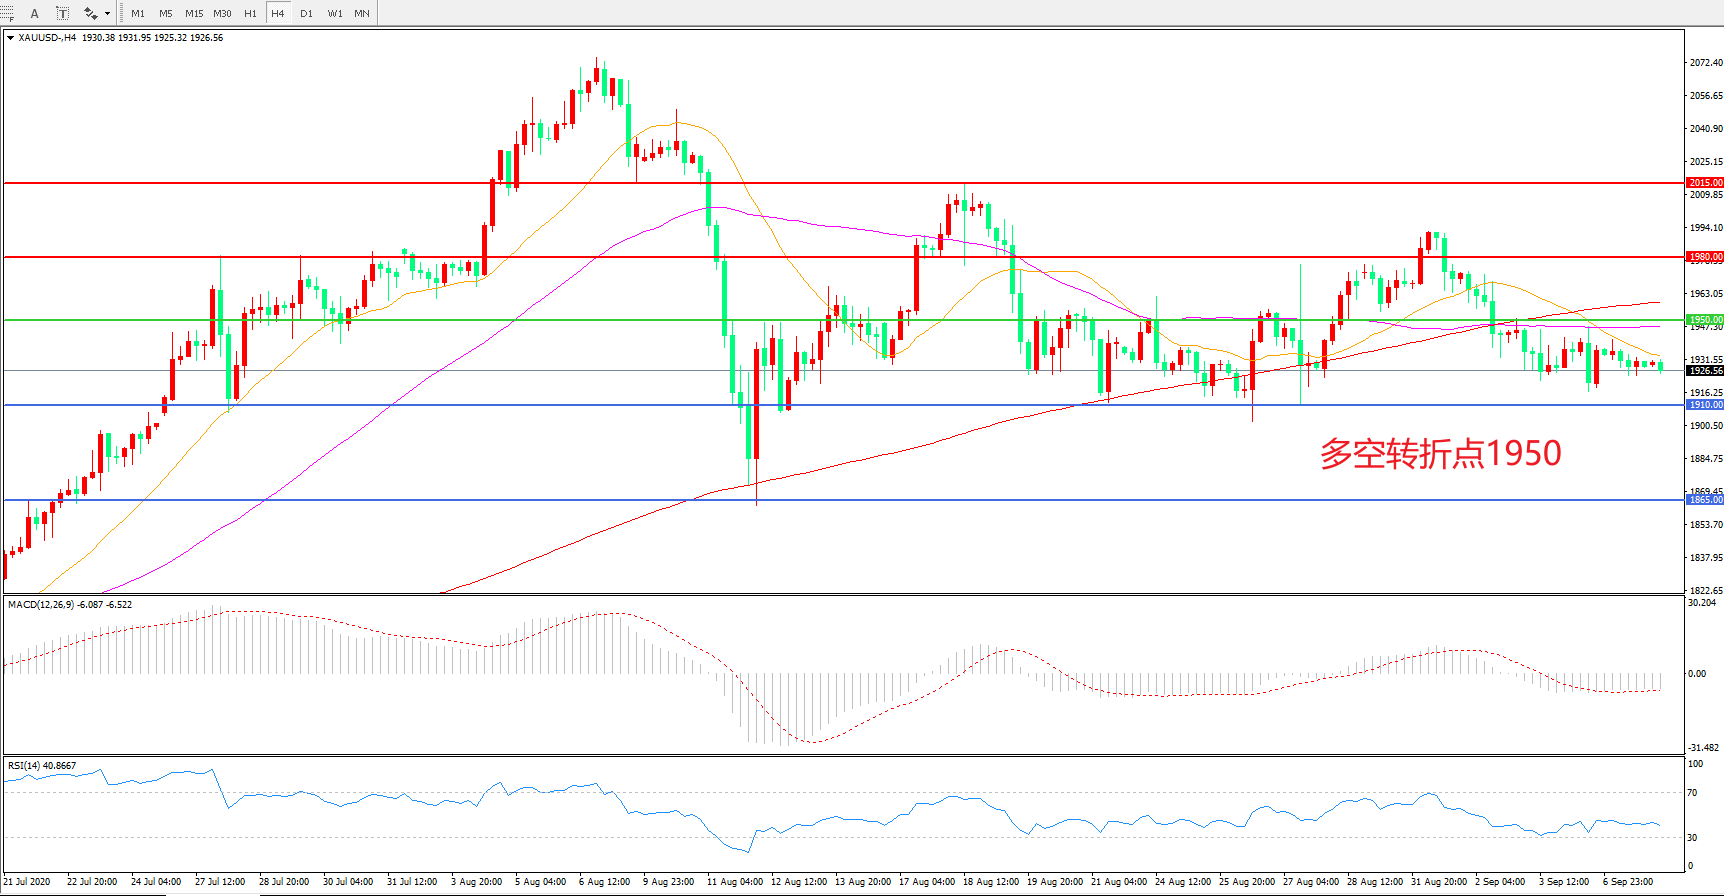The image size is (1724, 896).
Task: Click the MACD(12,26,9) indicator label
Action: point(41,605)
